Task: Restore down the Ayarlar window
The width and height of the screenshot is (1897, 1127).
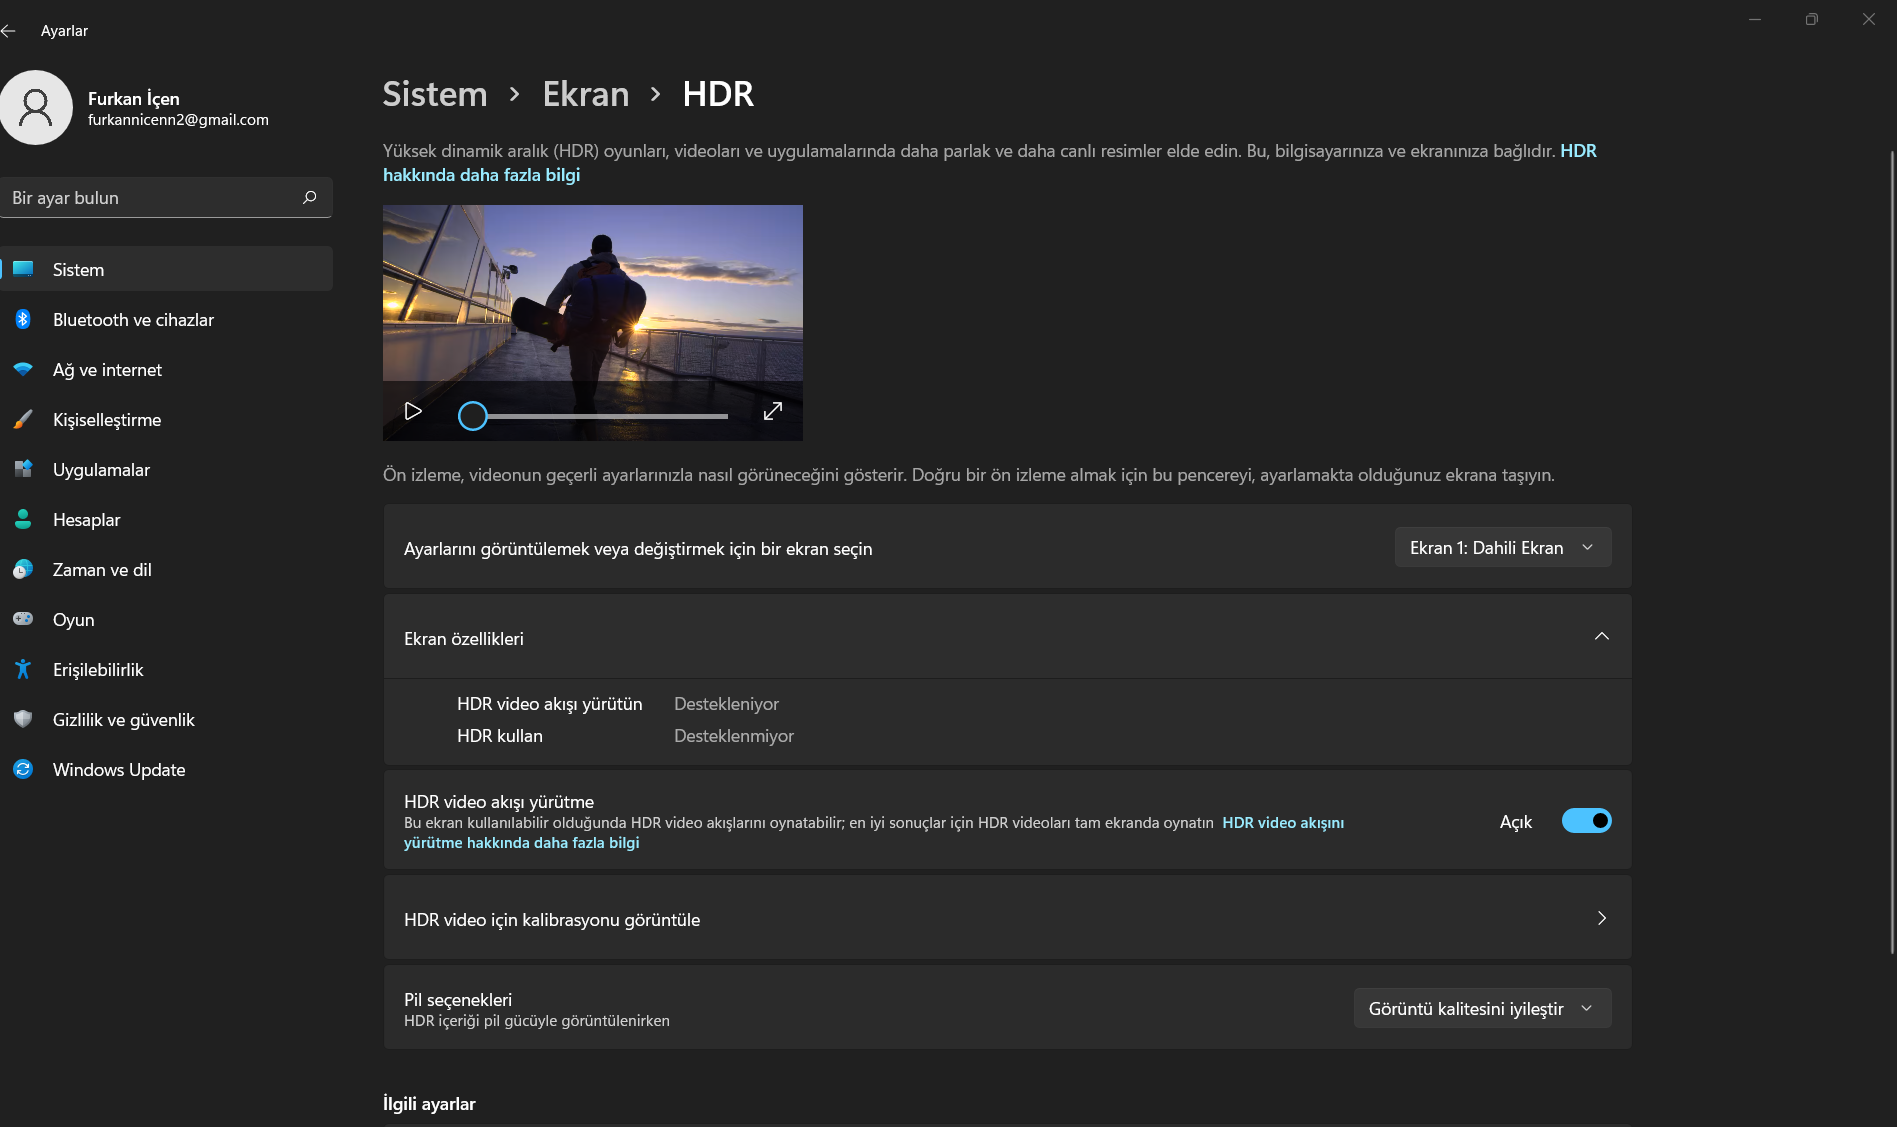Action: click(1812, 19)
